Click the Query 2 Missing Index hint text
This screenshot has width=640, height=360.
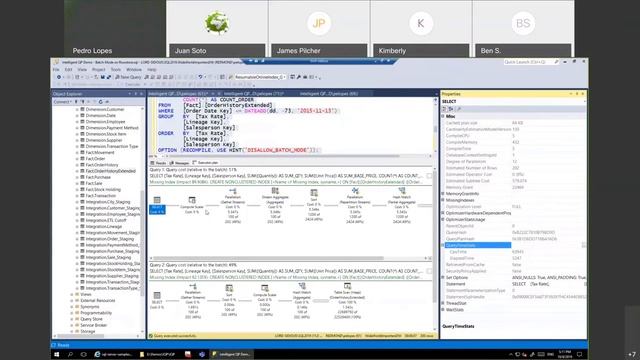coord(286,277)
